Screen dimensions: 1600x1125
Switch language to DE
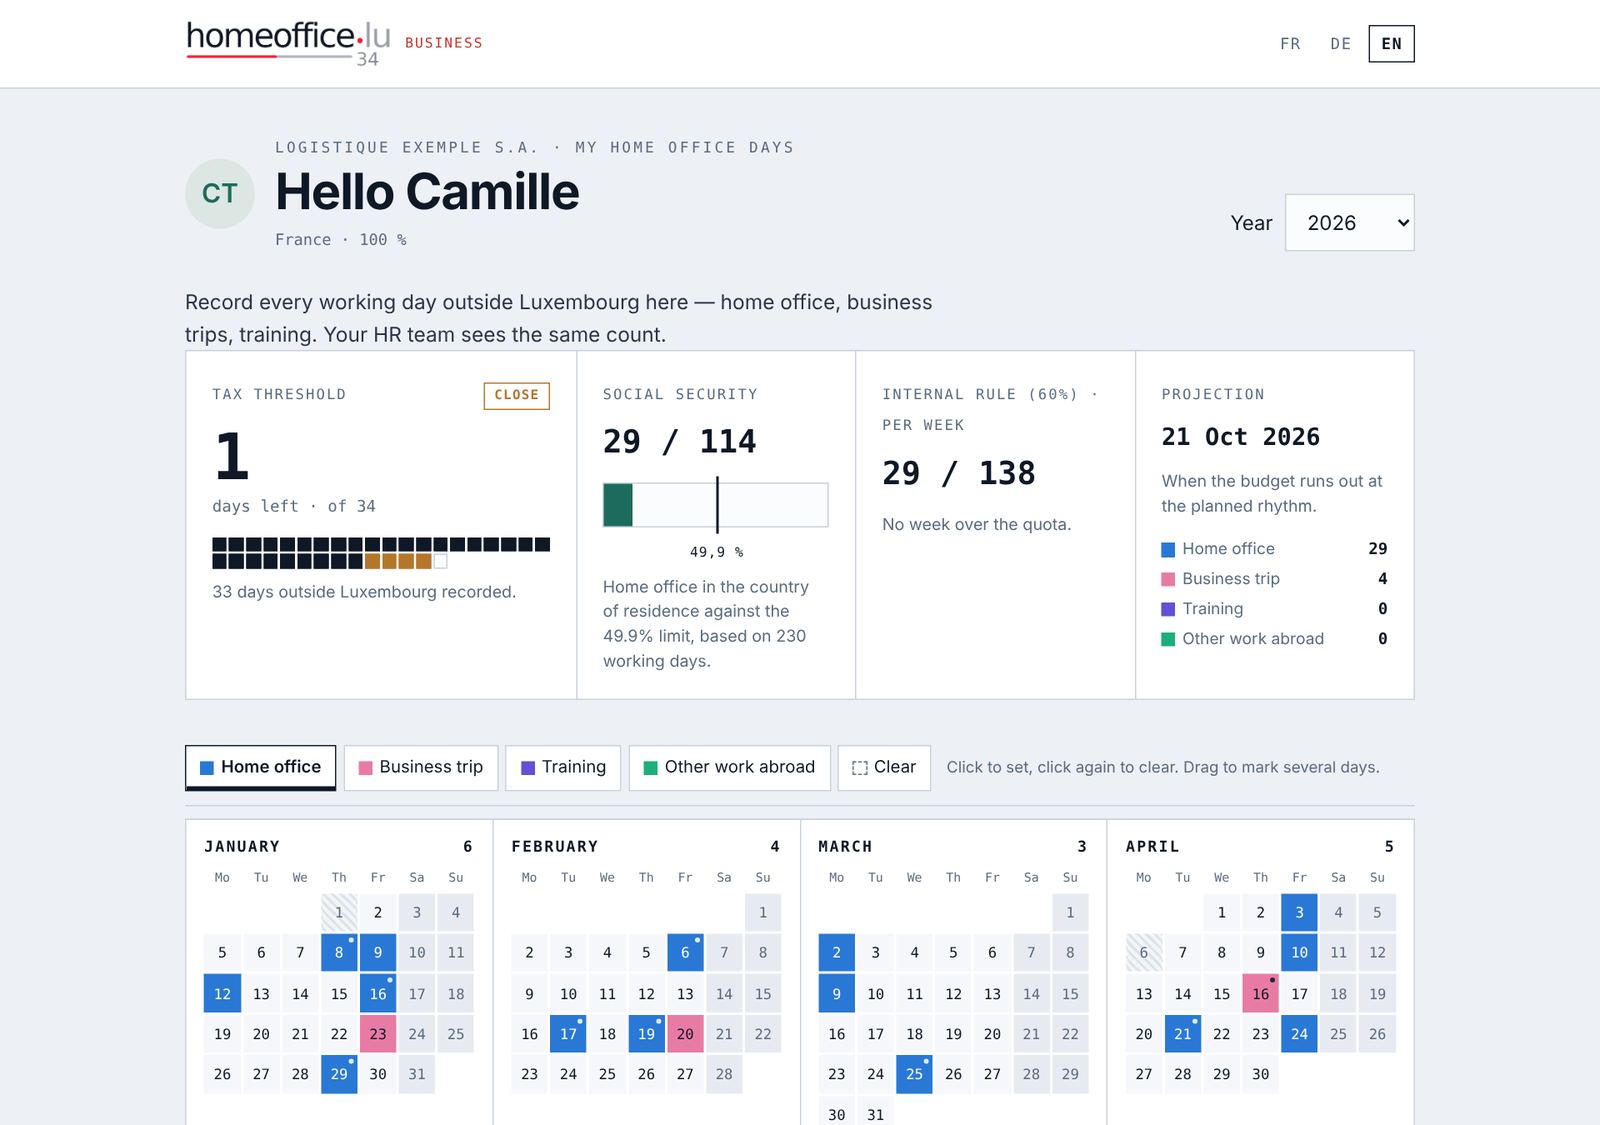click(x=1340, y=44)
